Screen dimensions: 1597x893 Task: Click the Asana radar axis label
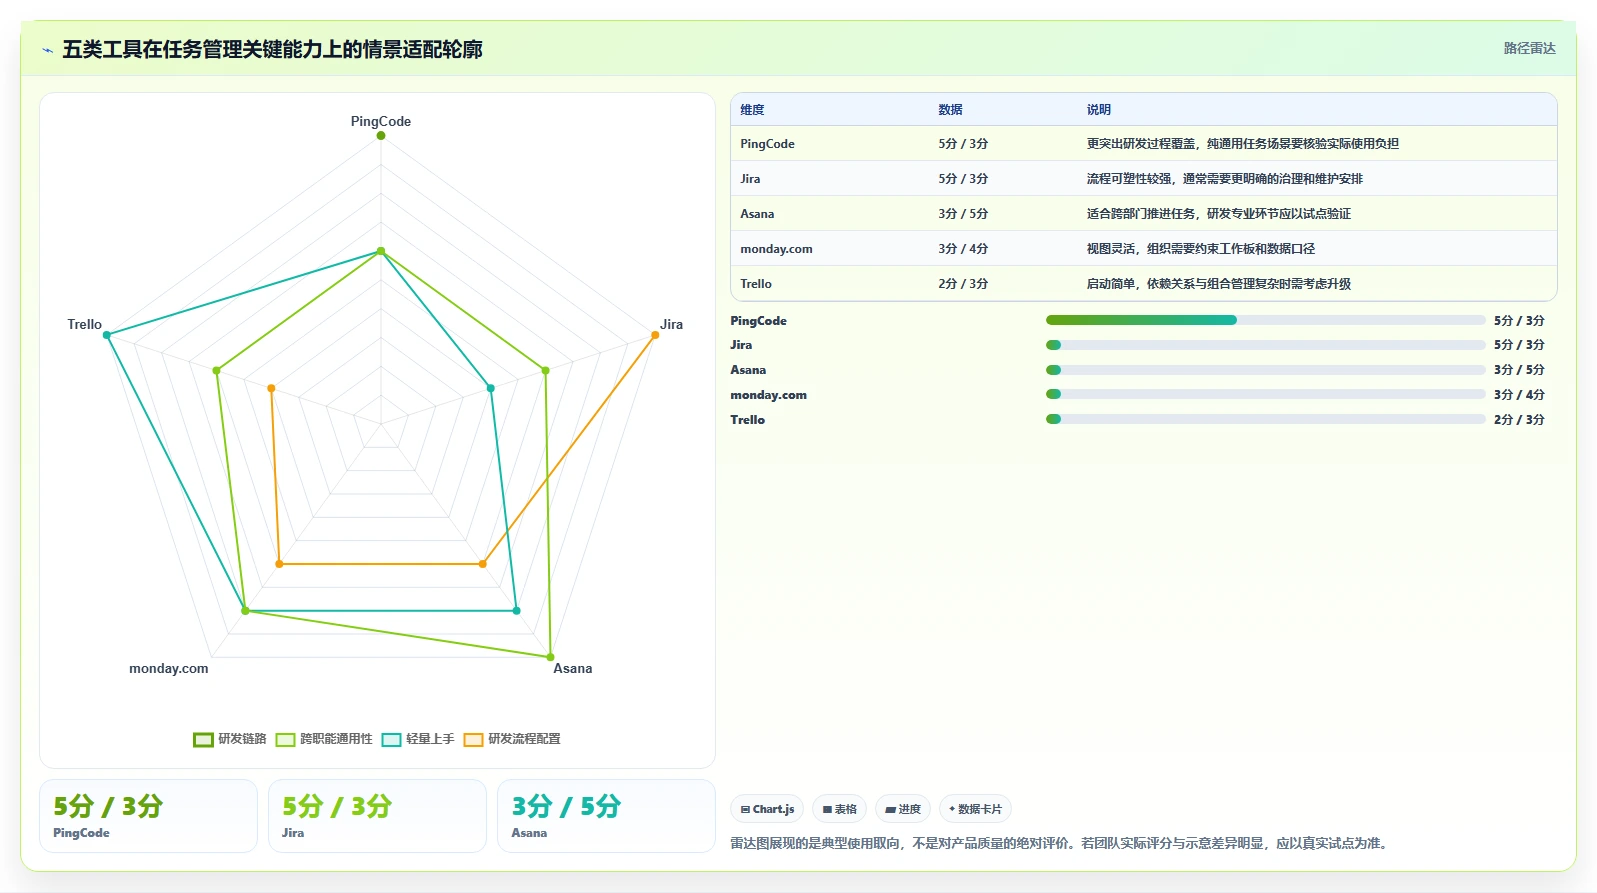tap(573, 668)
